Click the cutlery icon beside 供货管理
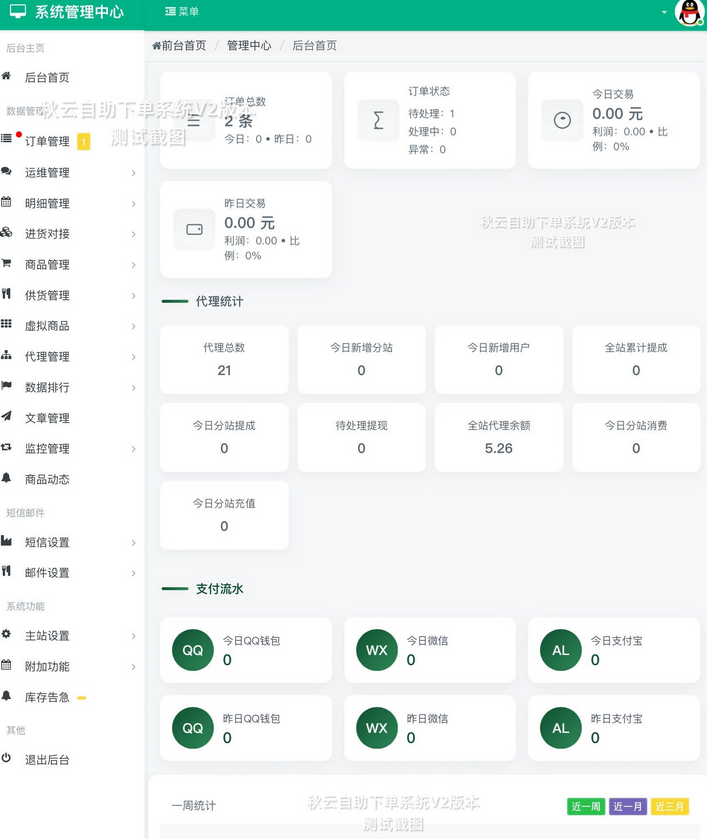 (6, 293)
